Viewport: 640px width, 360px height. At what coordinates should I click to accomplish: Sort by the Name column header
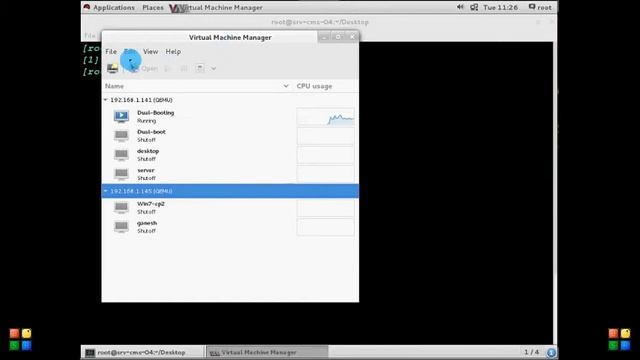pos(114,86)
